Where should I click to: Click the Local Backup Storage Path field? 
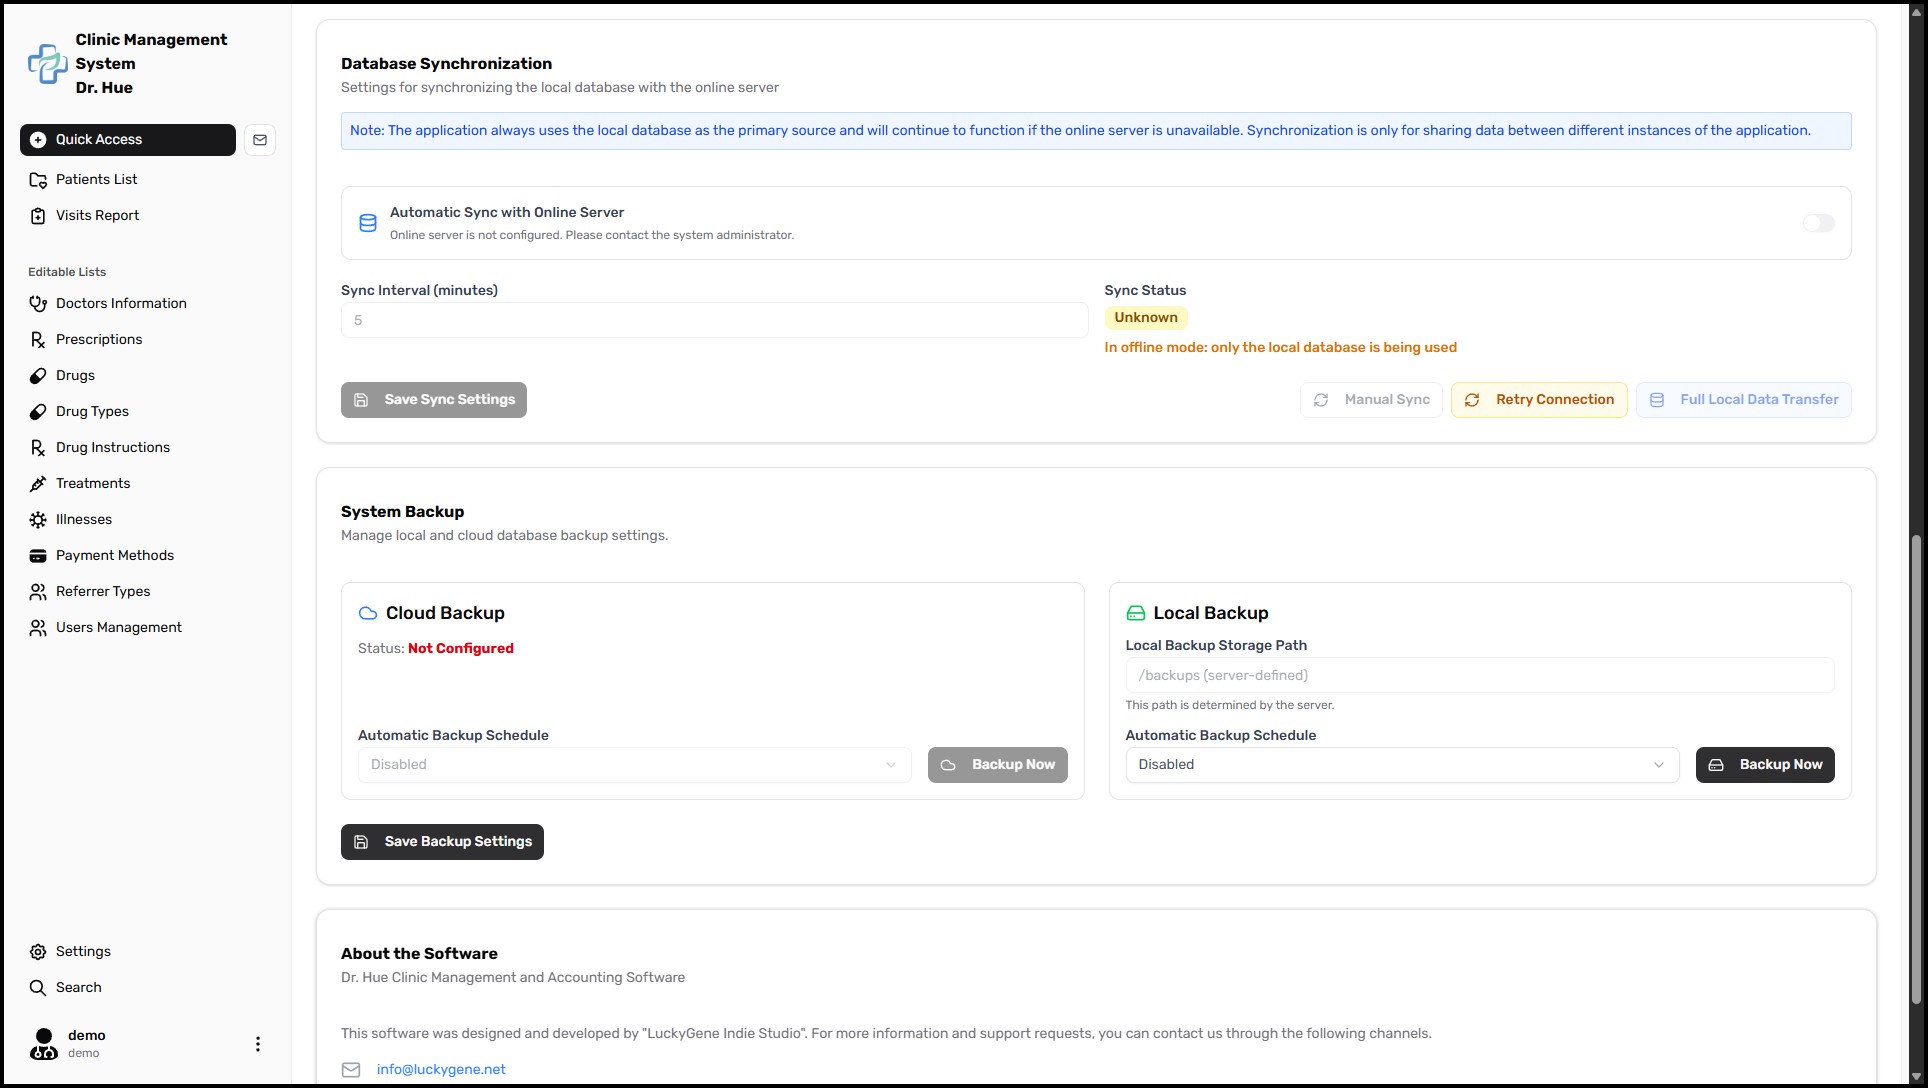pos(1480,676)
